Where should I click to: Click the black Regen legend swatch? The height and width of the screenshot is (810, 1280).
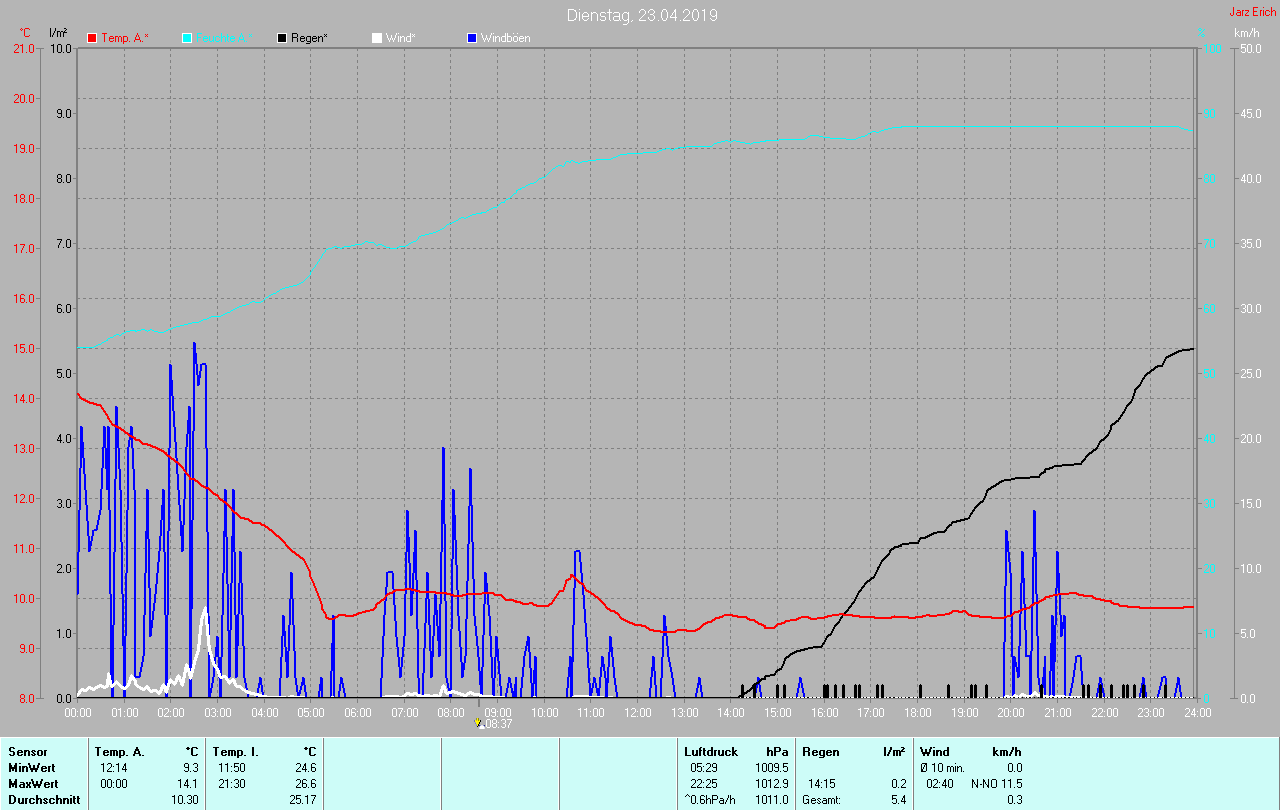(282, 38)
